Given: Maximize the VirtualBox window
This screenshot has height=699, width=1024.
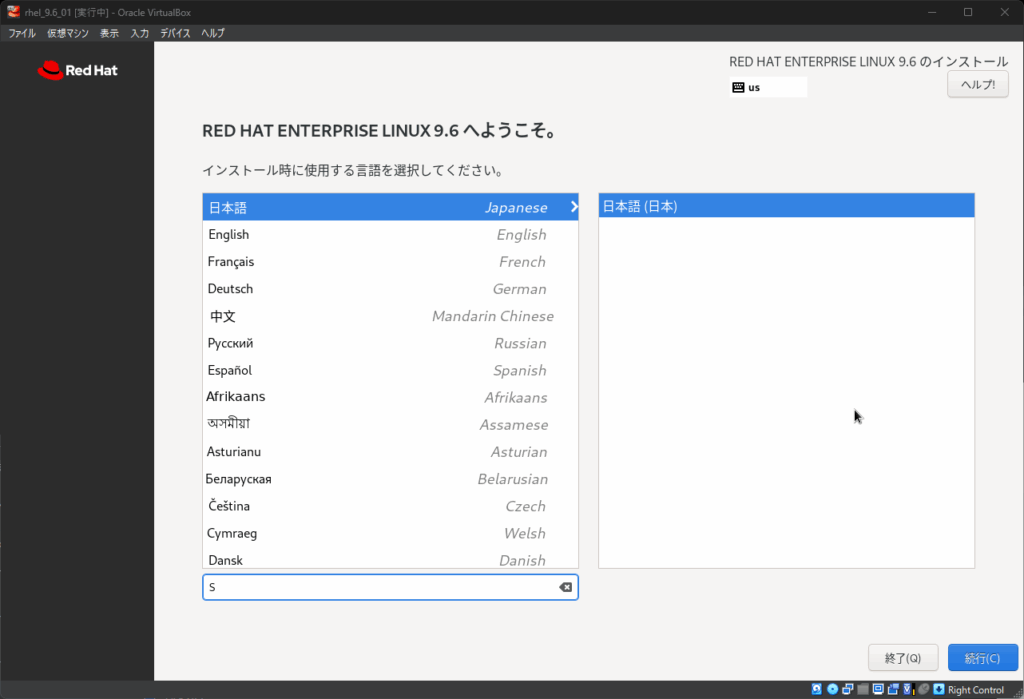Looking at the screenshot, I should 968,12.
